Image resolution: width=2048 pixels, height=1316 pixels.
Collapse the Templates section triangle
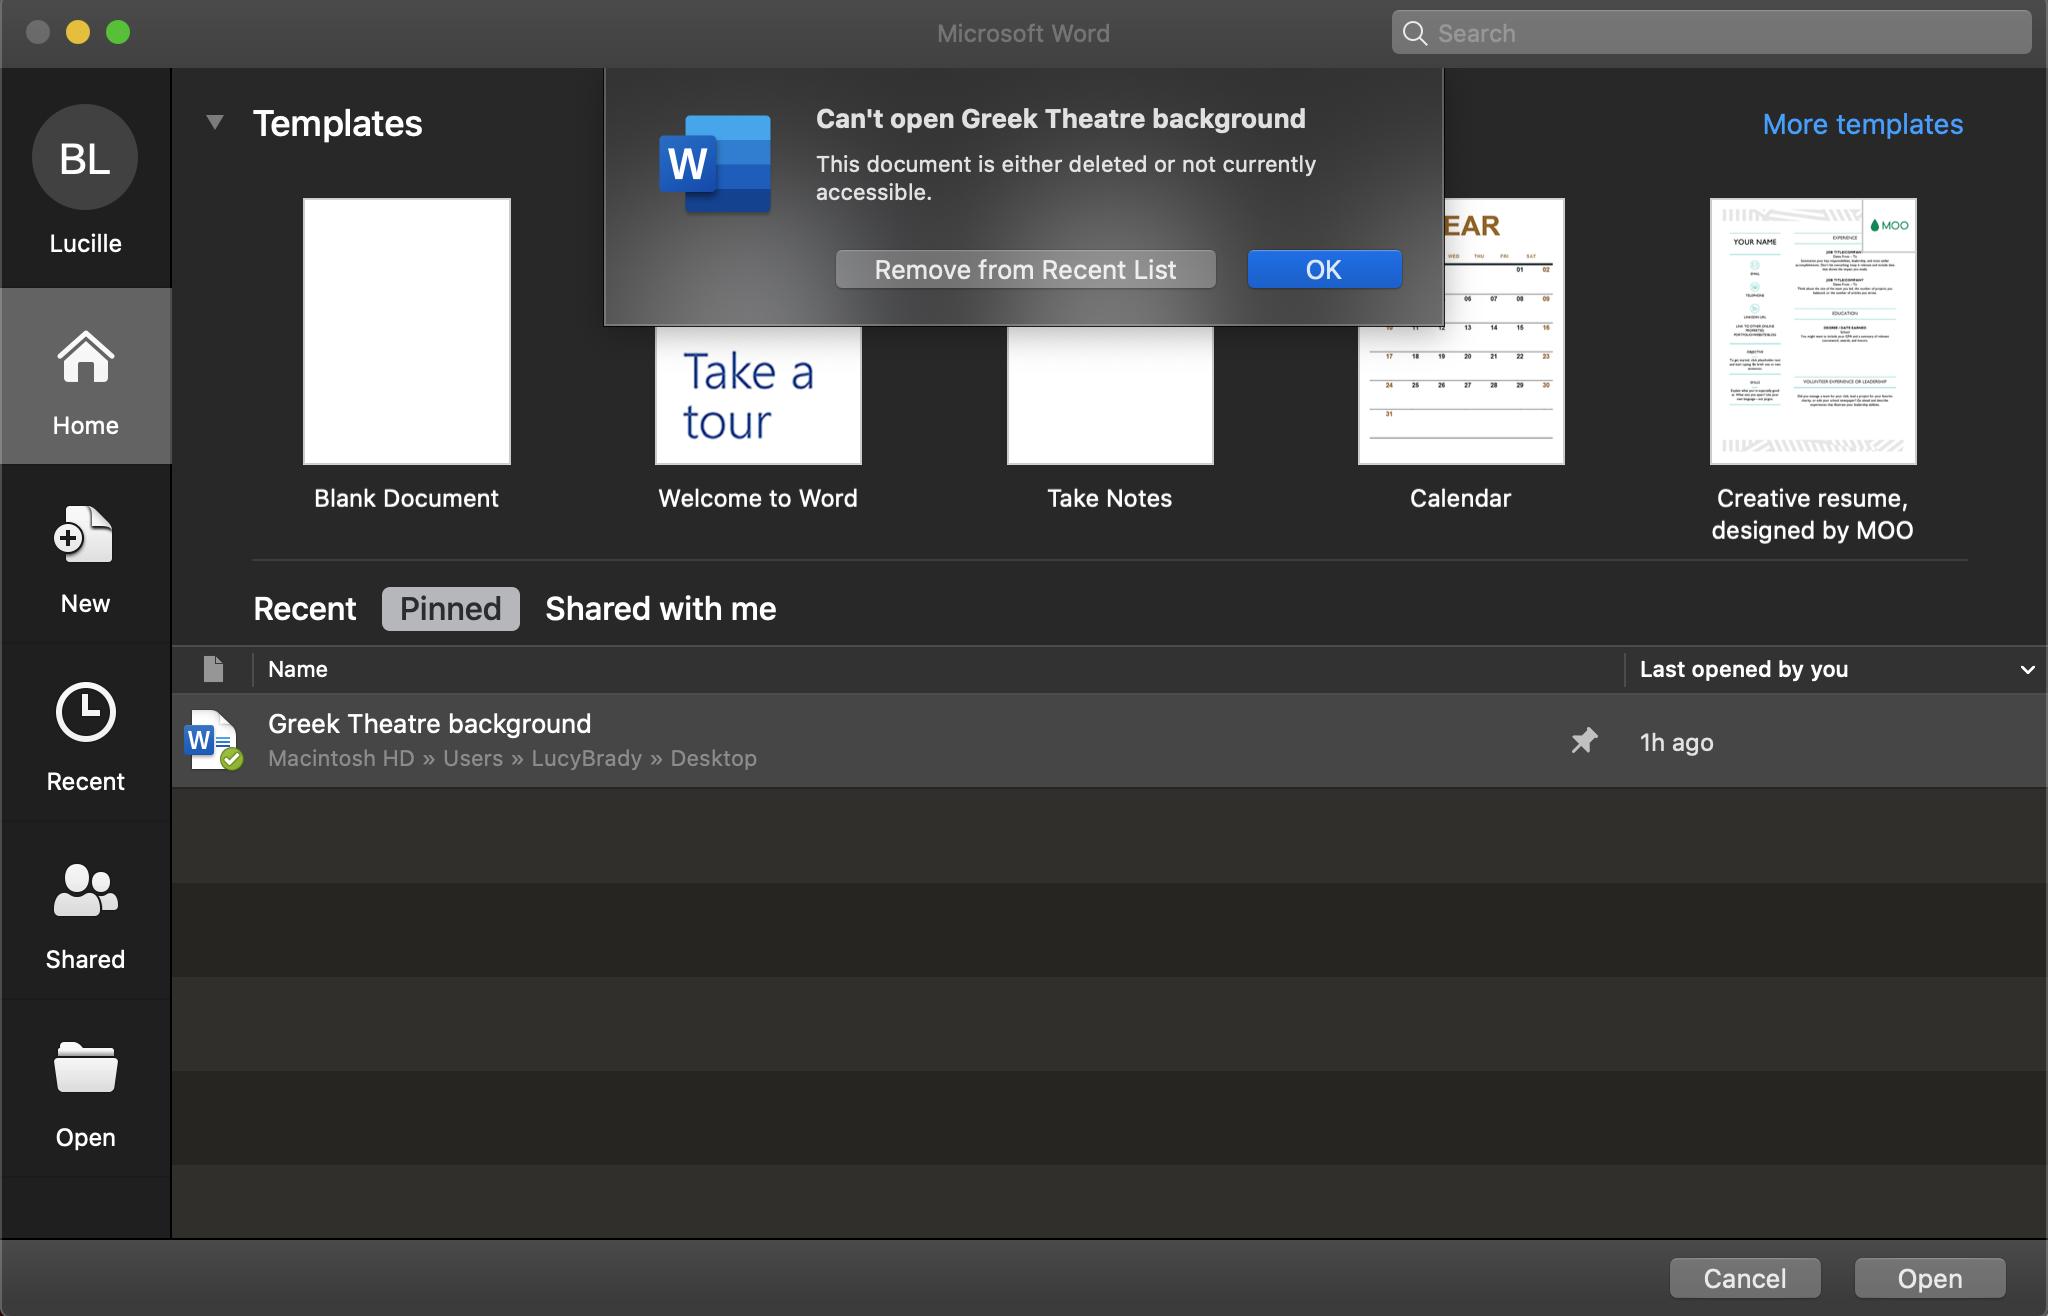pos(214,123)
